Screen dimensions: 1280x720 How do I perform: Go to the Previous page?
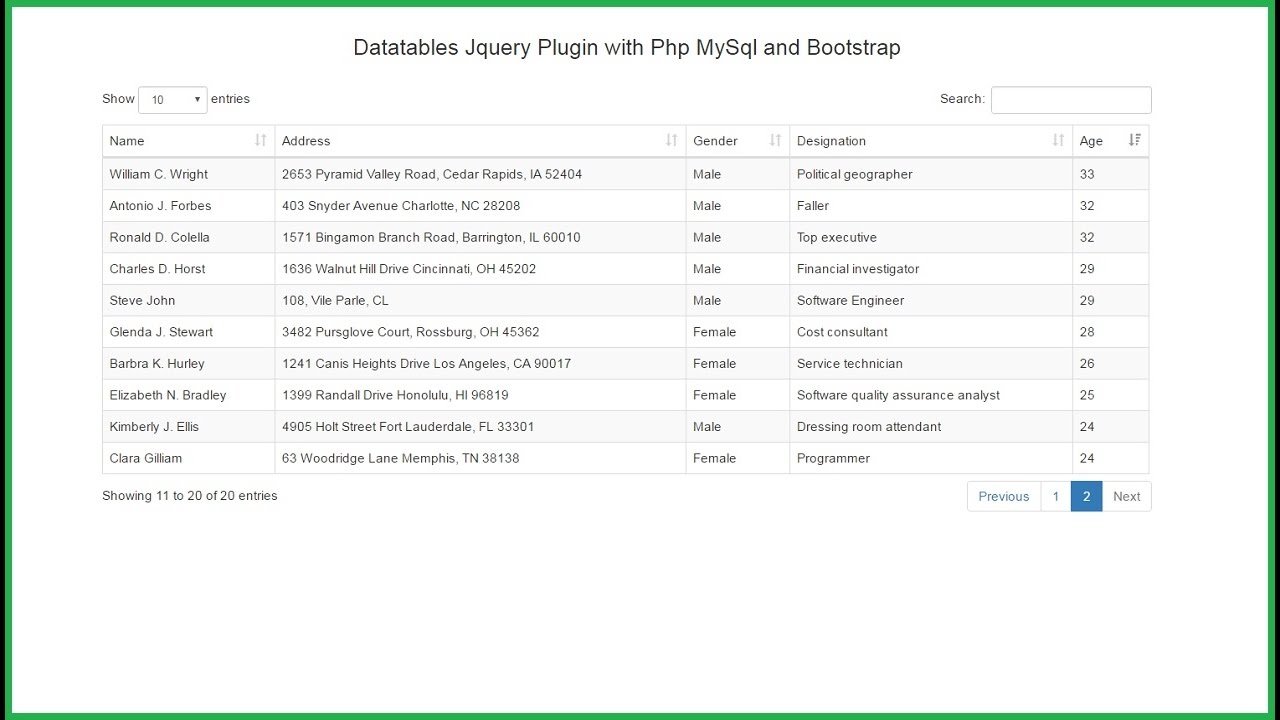[1003, 497]
